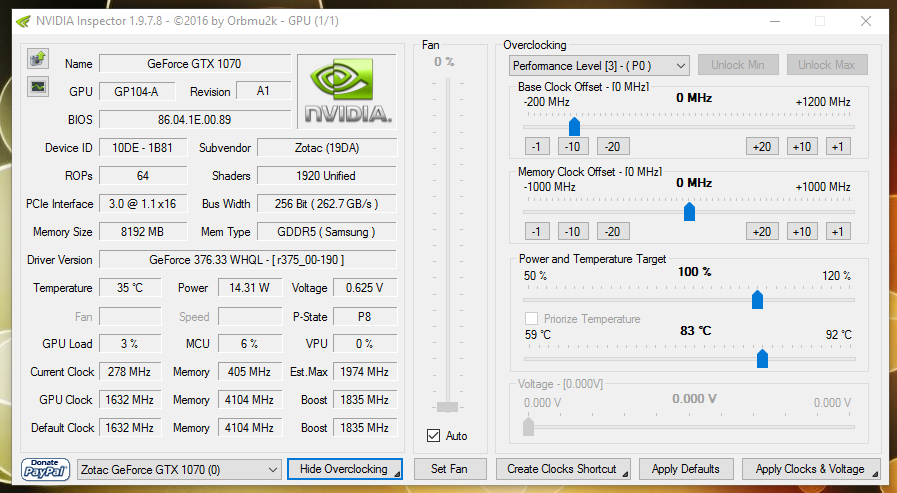Click the Memory Clock Offset slider thumb
Screen dimensions: 897x493
(x=689, y=211)
